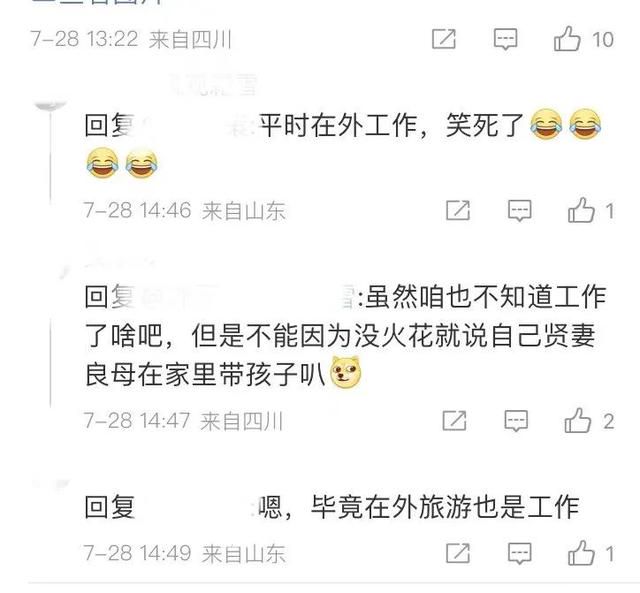Tap the doge emoji in the comment
This screenshot has width=640, height=593.
coord(346,372)
